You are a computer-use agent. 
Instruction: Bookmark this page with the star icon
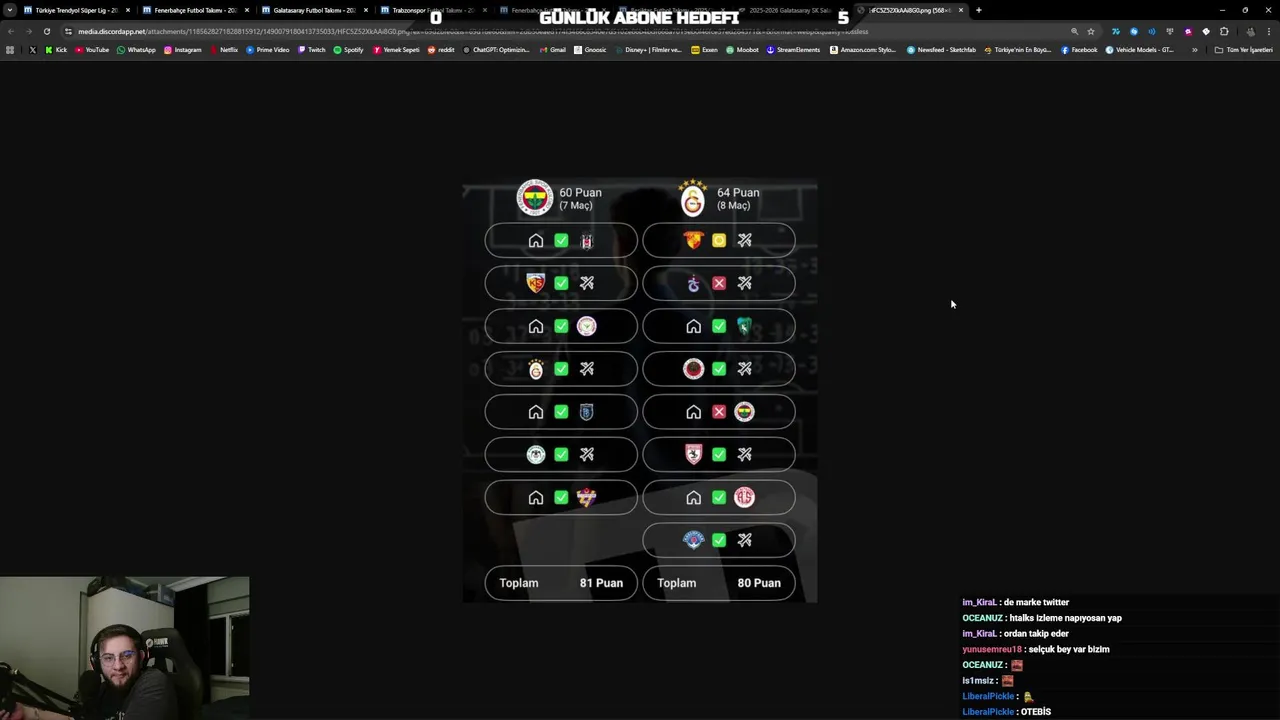(x=1091, y=31)
